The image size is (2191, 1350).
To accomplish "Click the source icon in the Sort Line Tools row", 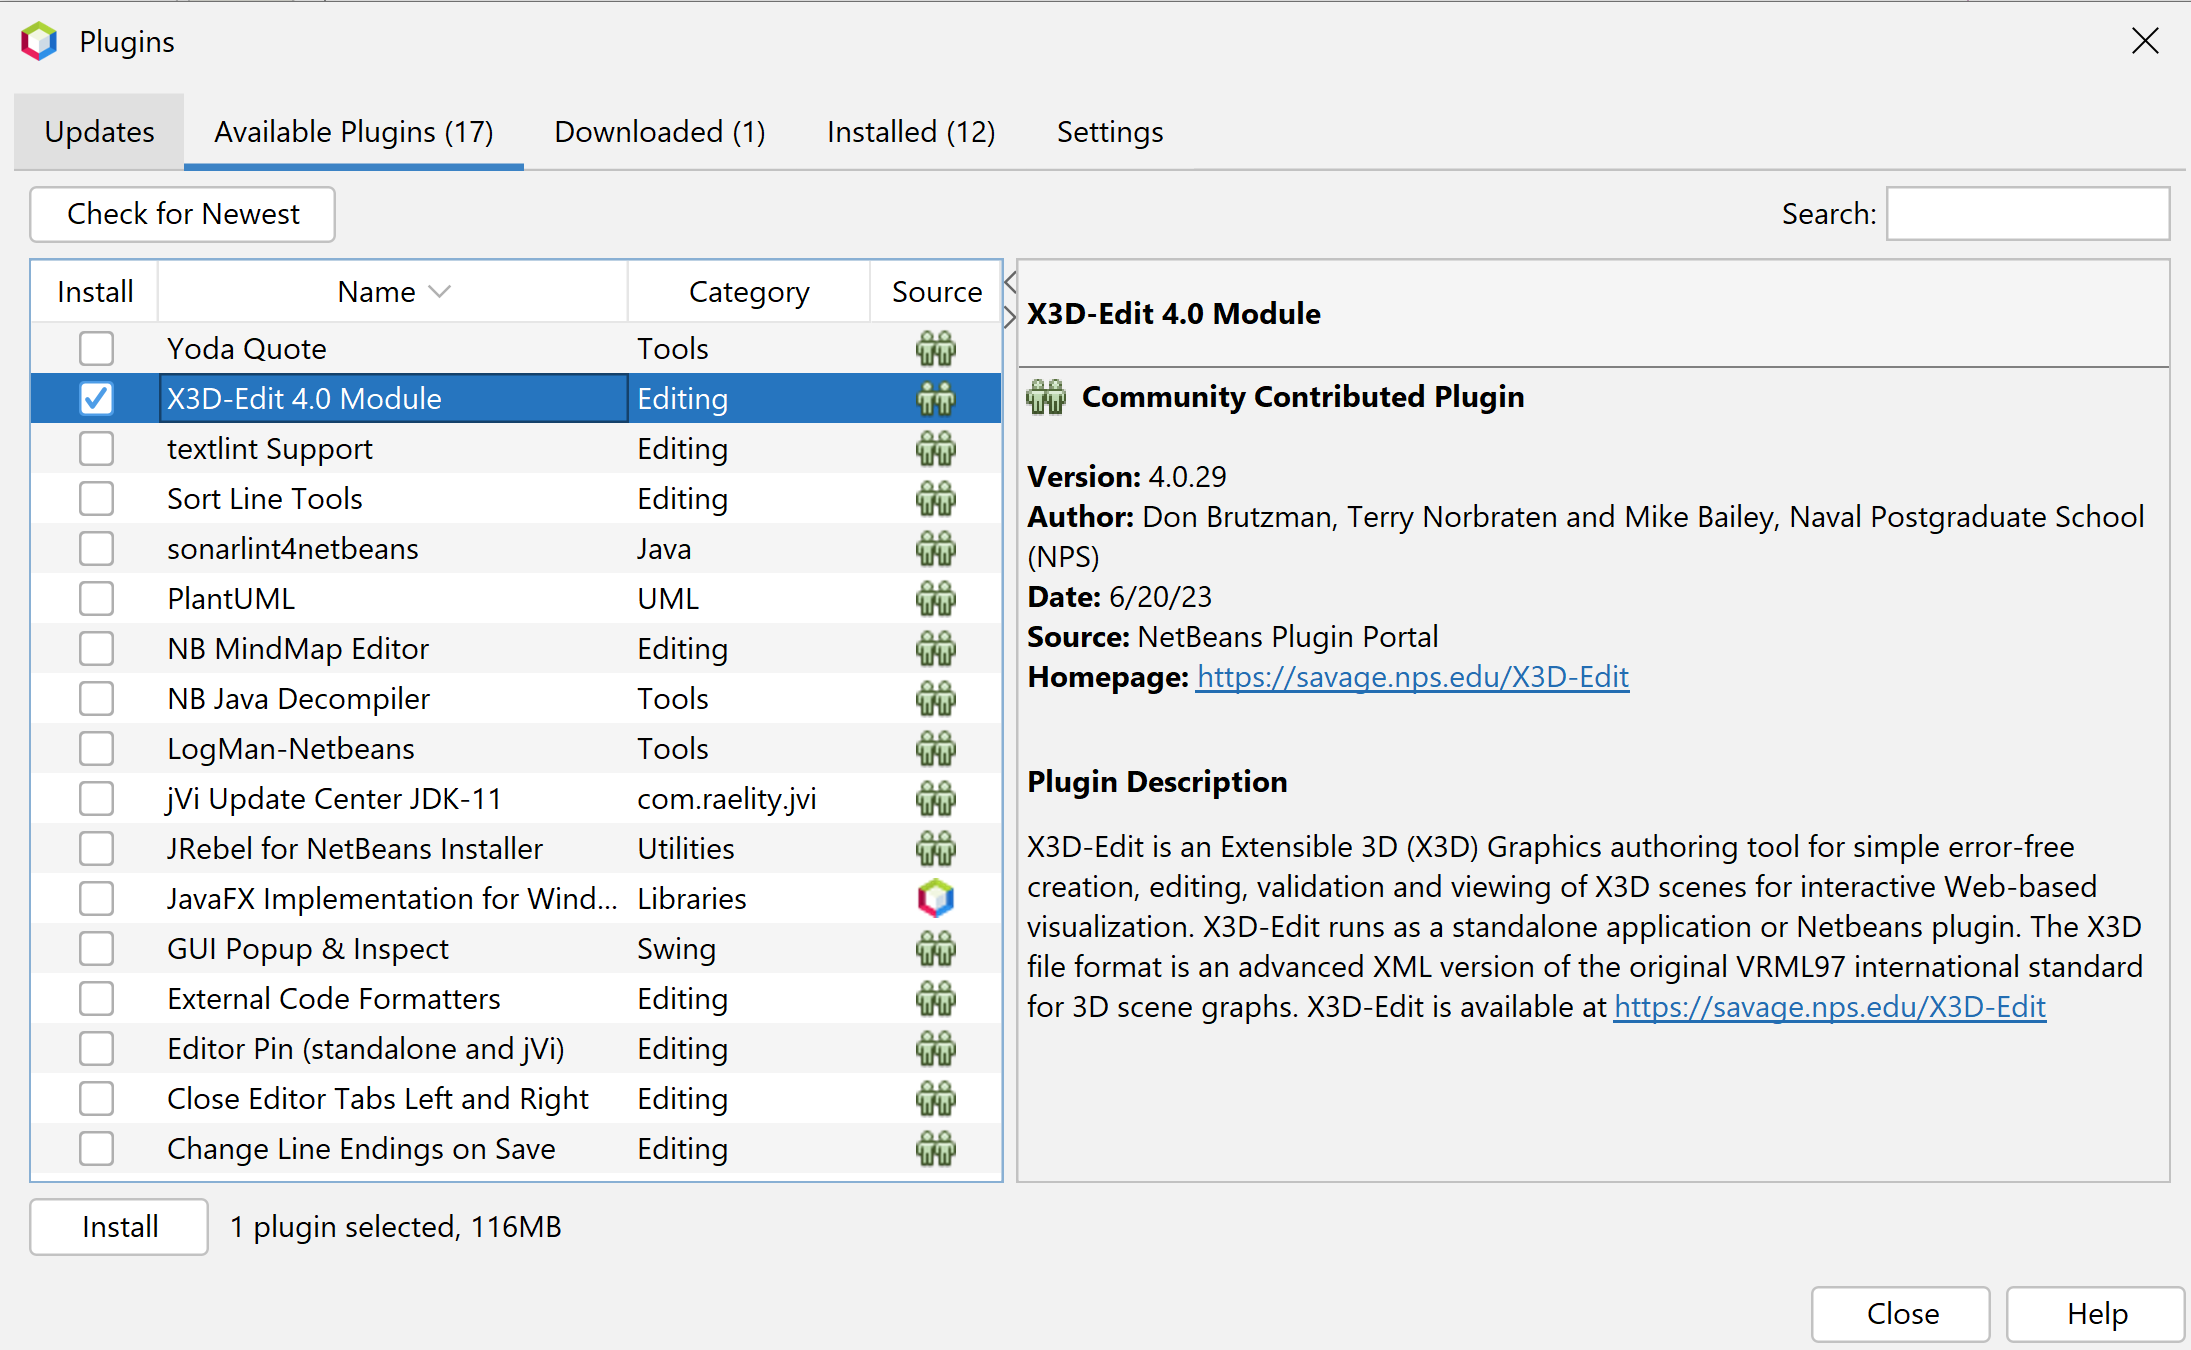I will (x=936, y=498).
